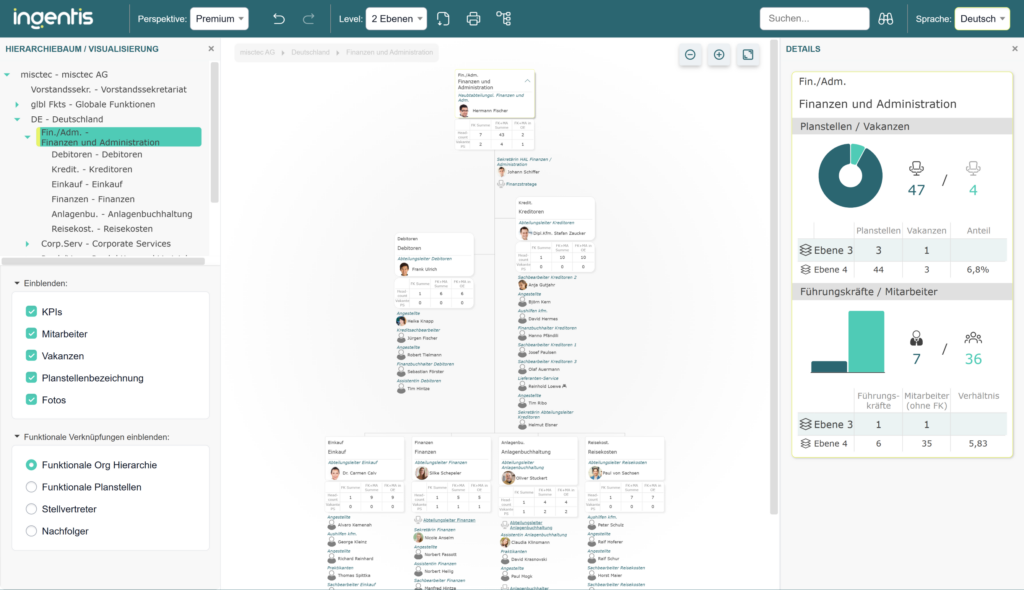
Task: Click the org structure icon in toolbar
Action: coord(504,19)
